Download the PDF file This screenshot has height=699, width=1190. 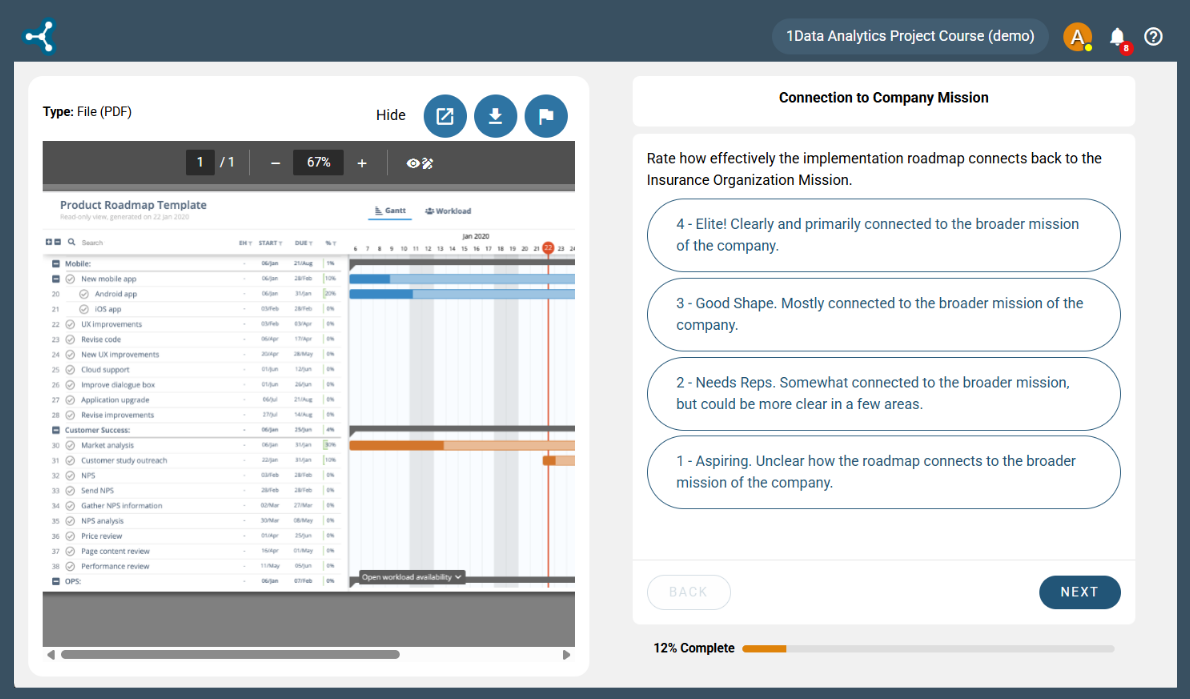(x=495, y=116)
